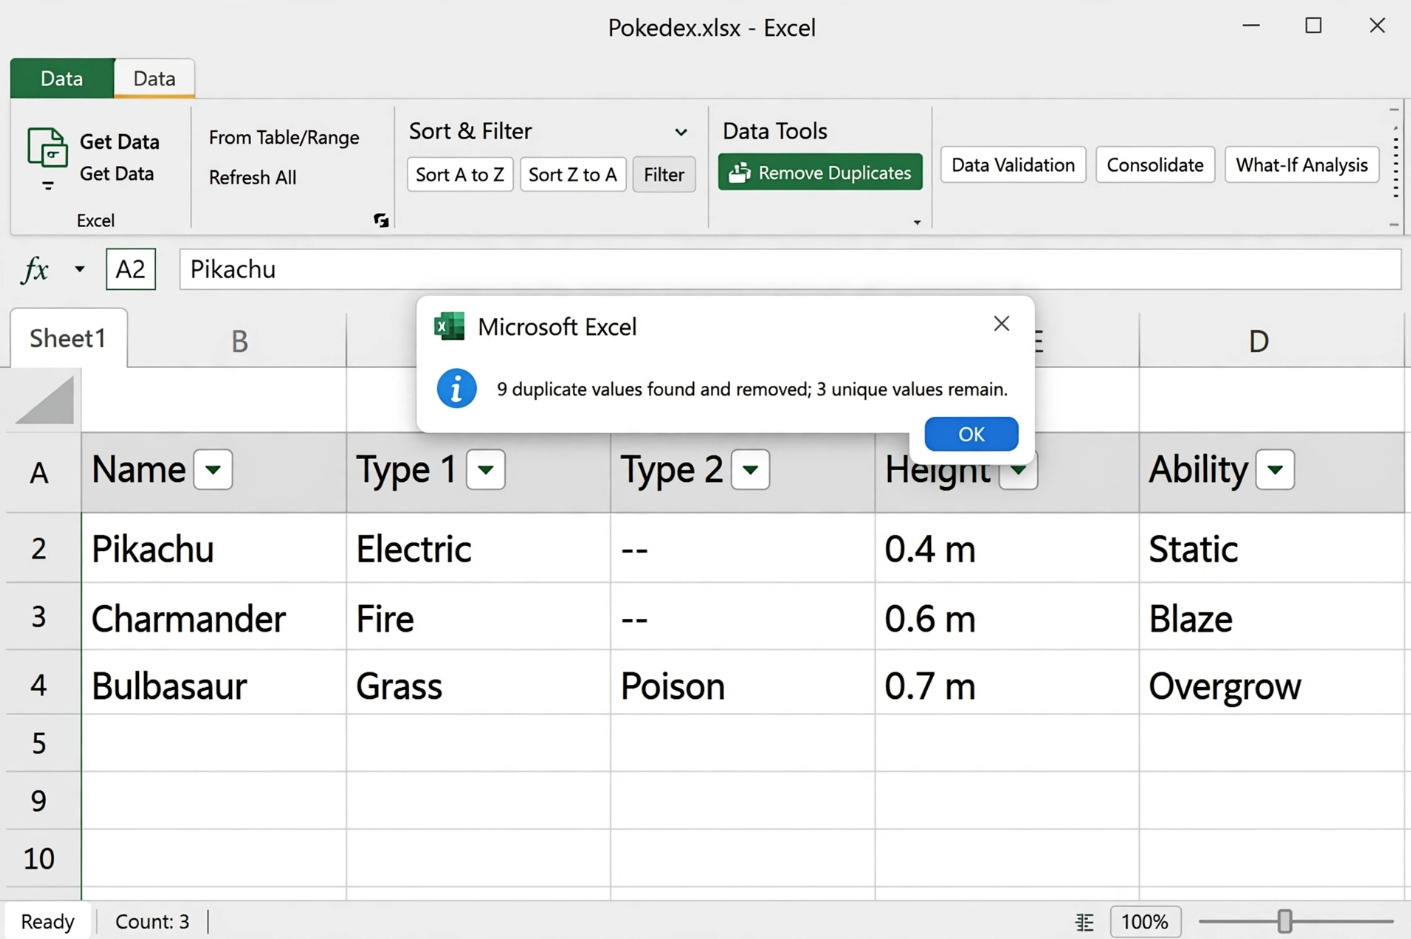Expand the Sort & Filter group chevron
1411x939 pixels.
(681, 132)
